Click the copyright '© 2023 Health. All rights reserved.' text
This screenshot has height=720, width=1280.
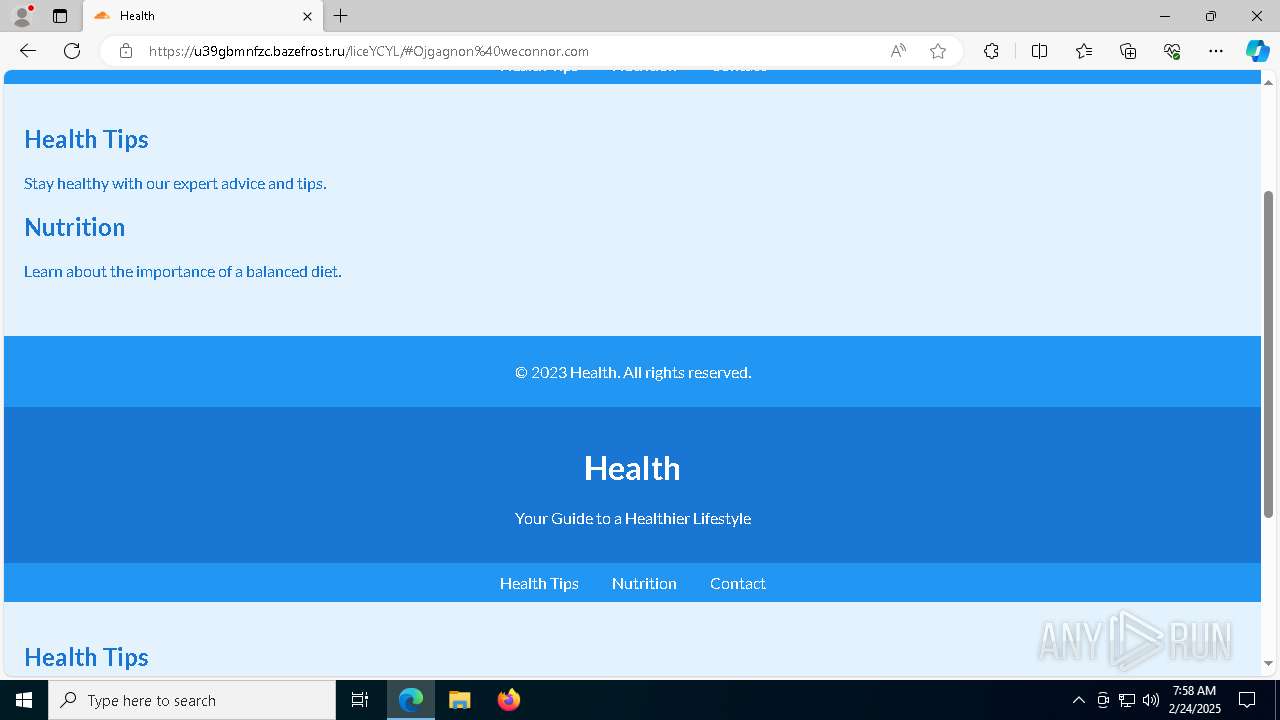pyautogui.click(x=633, y=372)
